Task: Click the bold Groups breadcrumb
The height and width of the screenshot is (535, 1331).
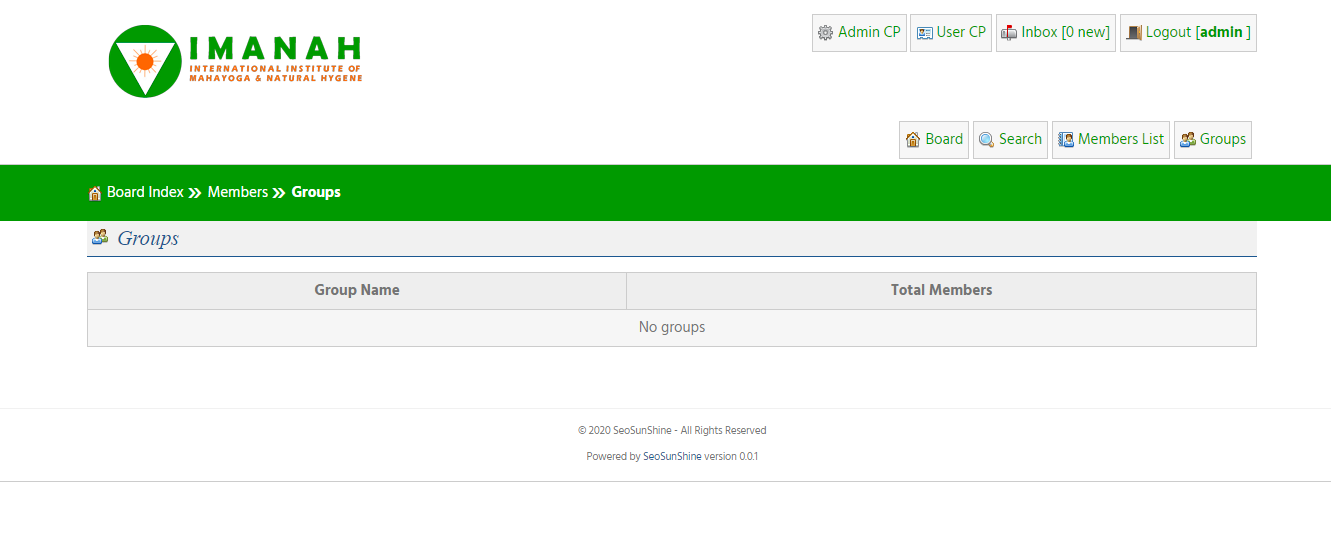Action: coord(316,192)
